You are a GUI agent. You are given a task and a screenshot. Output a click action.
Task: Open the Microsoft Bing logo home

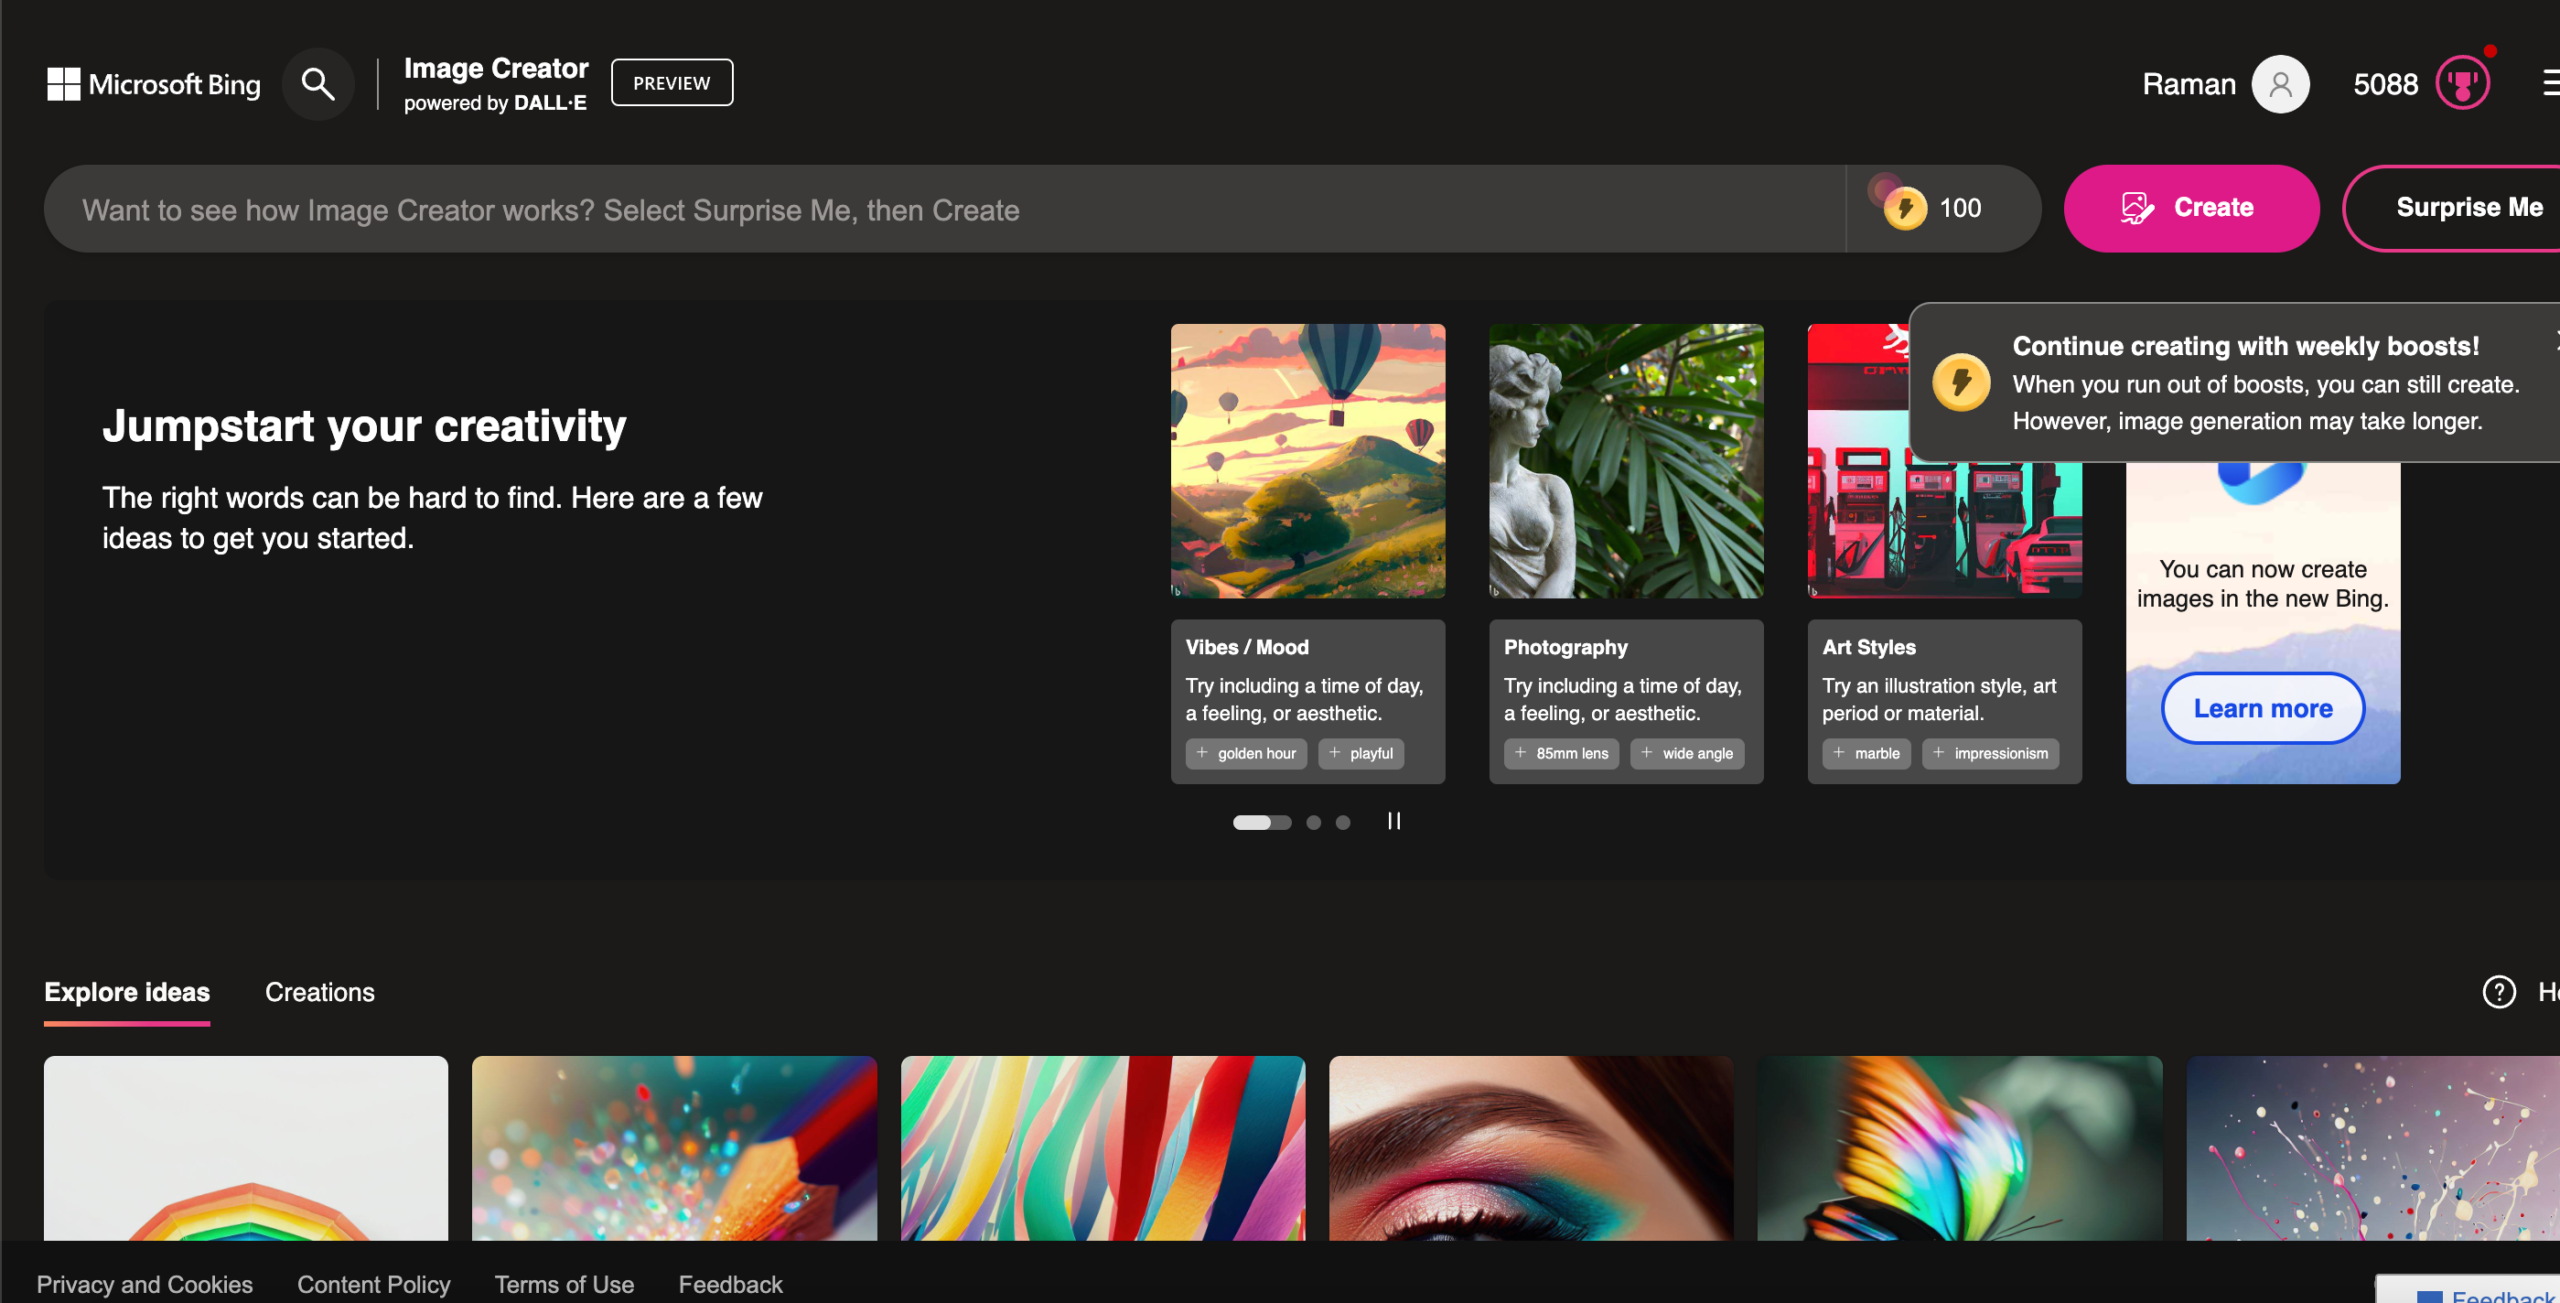154,84
